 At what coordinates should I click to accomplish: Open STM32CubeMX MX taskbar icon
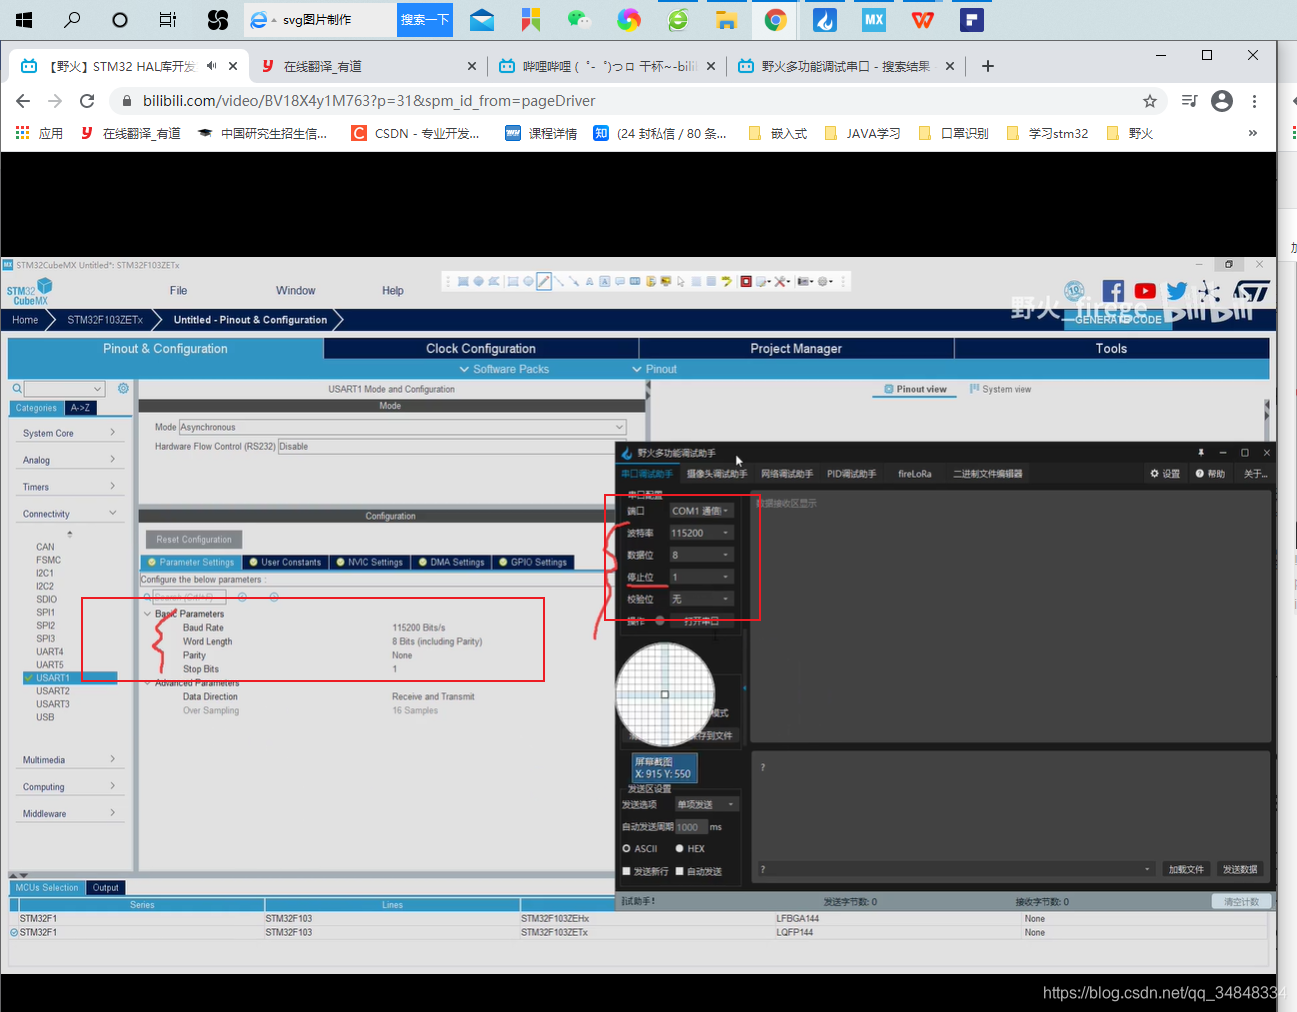(874, 19)
